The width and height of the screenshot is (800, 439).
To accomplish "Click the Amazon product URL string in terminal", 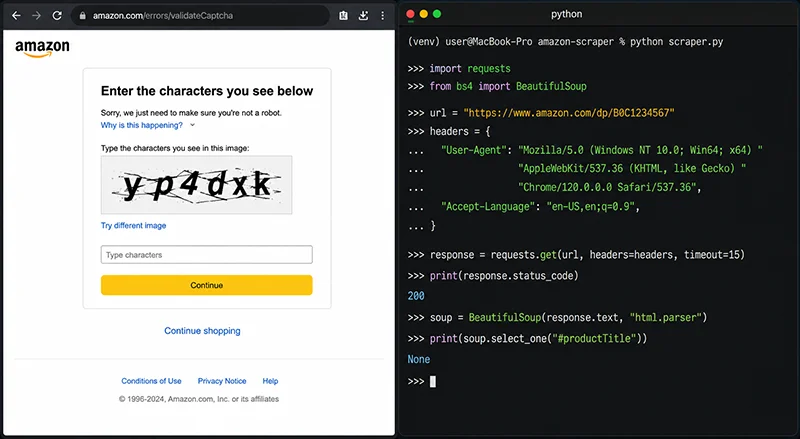I will coord(569,113).
